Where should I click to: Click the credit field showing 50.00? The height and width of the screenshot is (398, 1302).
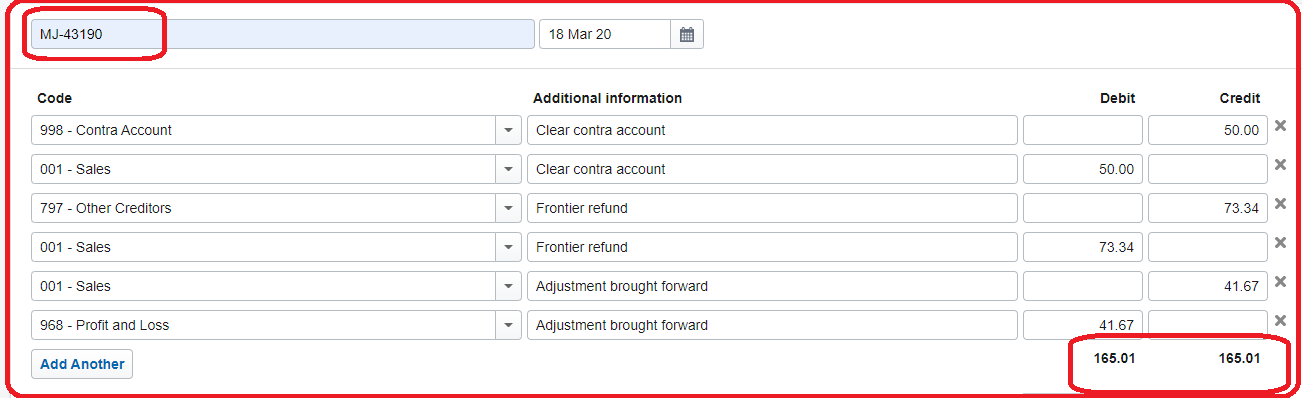click(1207, 130)
